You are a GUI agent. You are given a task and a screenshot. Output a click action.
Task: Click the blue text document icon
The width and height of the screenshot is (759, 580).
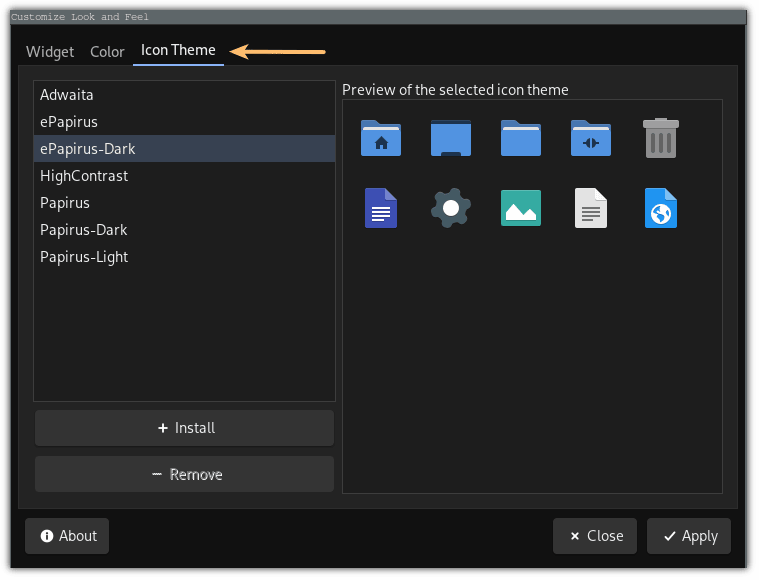(x=380, y=208)
